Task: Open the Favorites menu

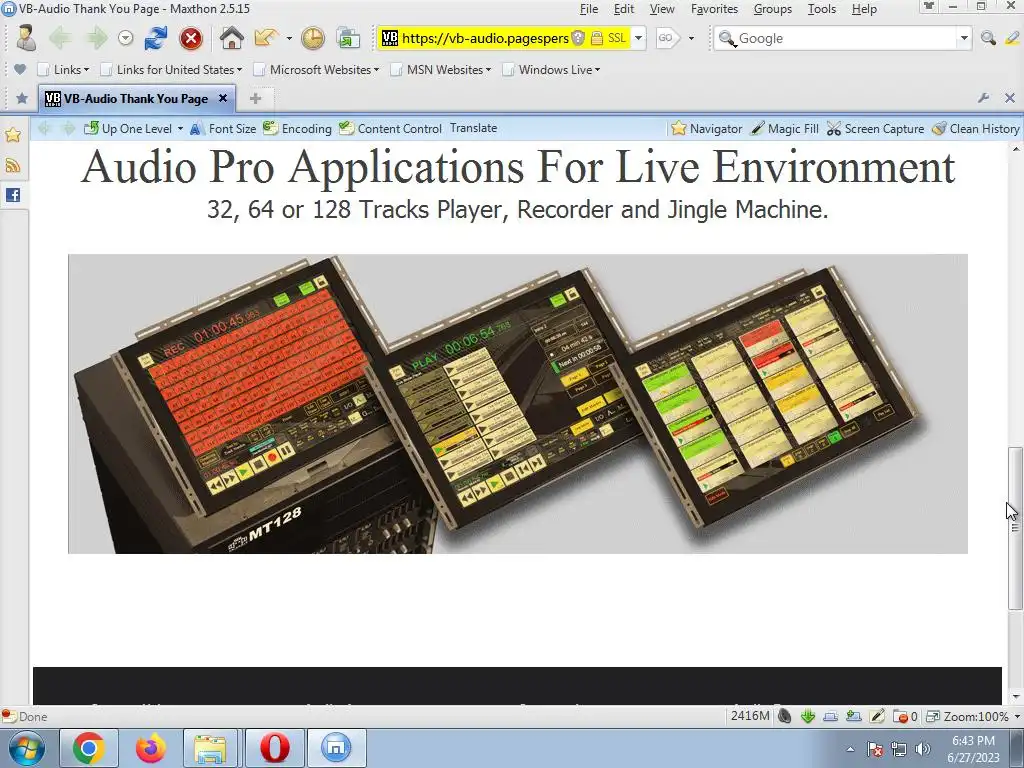Action: tap(714, 9)
